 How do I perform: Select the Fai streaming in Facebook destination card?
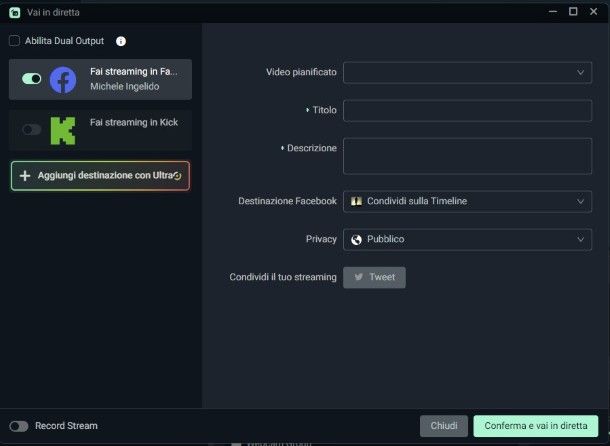tap(100, 79)
